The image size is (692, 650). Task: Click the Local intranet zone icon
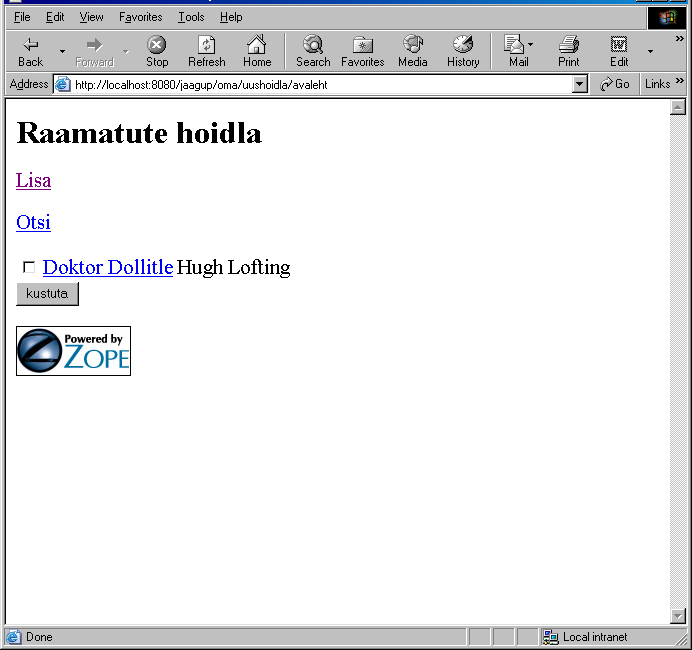pos(550,637)
